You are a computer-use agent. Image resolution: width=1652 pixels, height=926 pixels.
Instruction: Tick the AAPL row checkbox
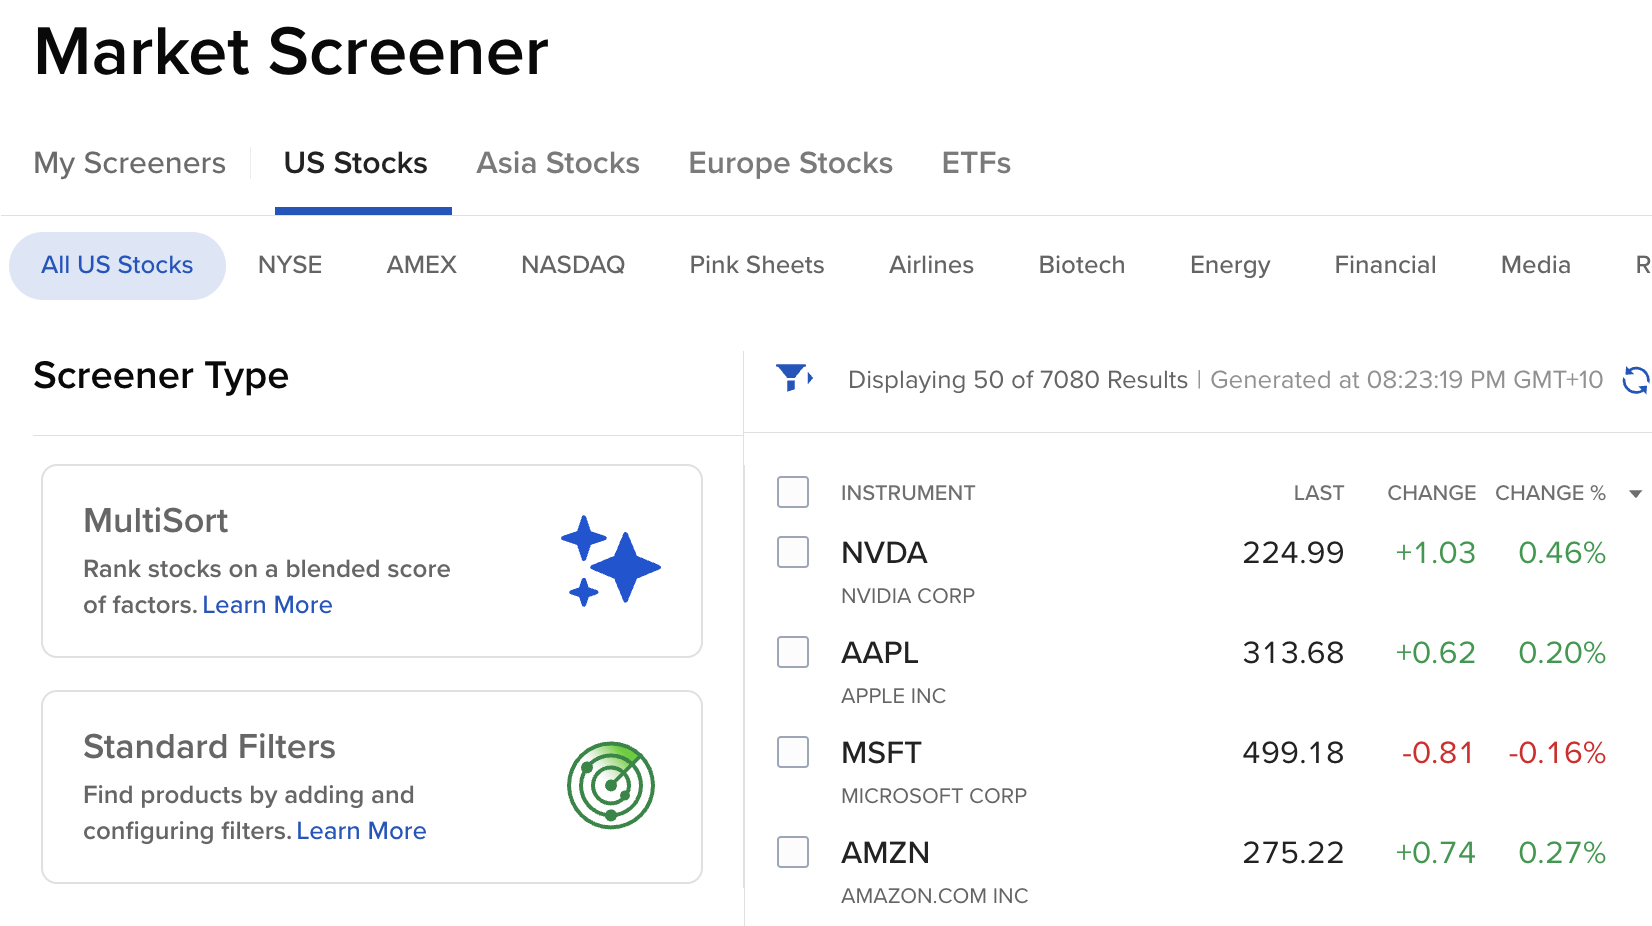(x=793, y=652)
